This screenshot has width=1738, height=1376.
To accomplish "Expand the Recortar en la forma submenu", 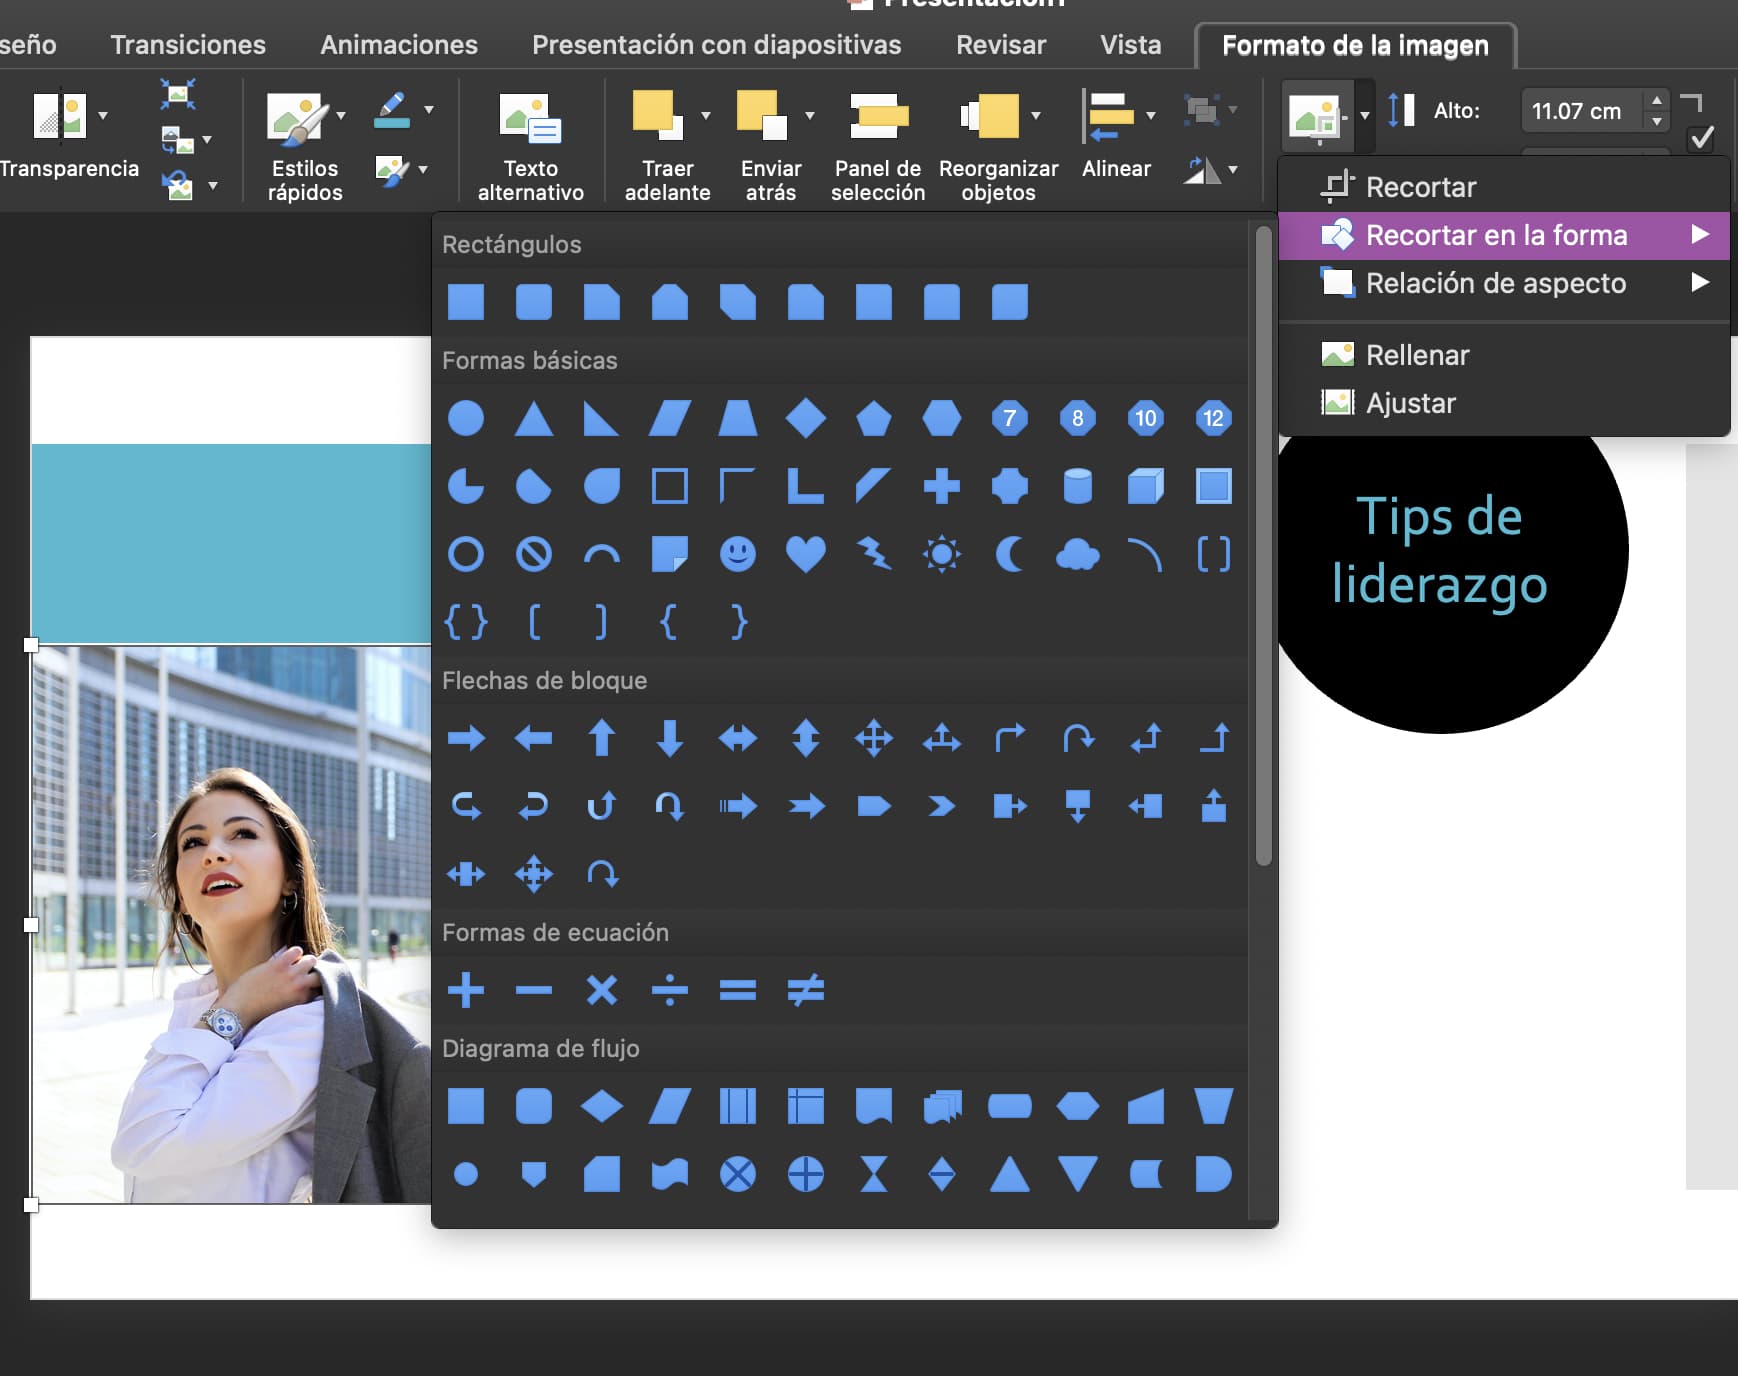I will 1499,236.
